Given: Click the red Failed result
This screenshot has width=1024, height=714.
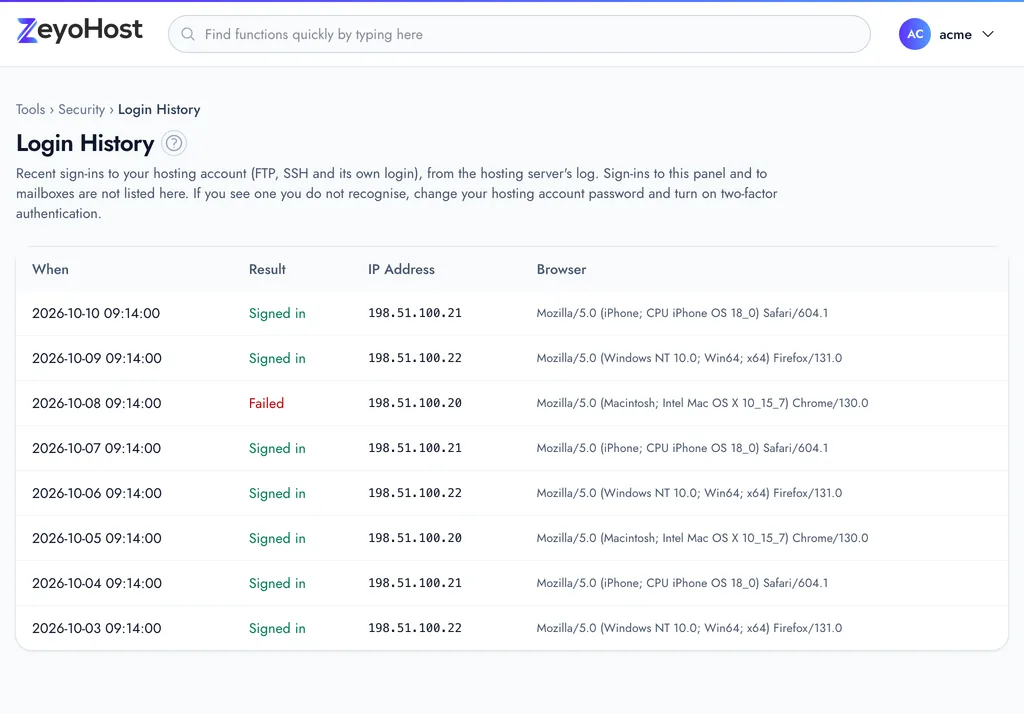Looking at the screenshot, I should [x=266, y=403].
